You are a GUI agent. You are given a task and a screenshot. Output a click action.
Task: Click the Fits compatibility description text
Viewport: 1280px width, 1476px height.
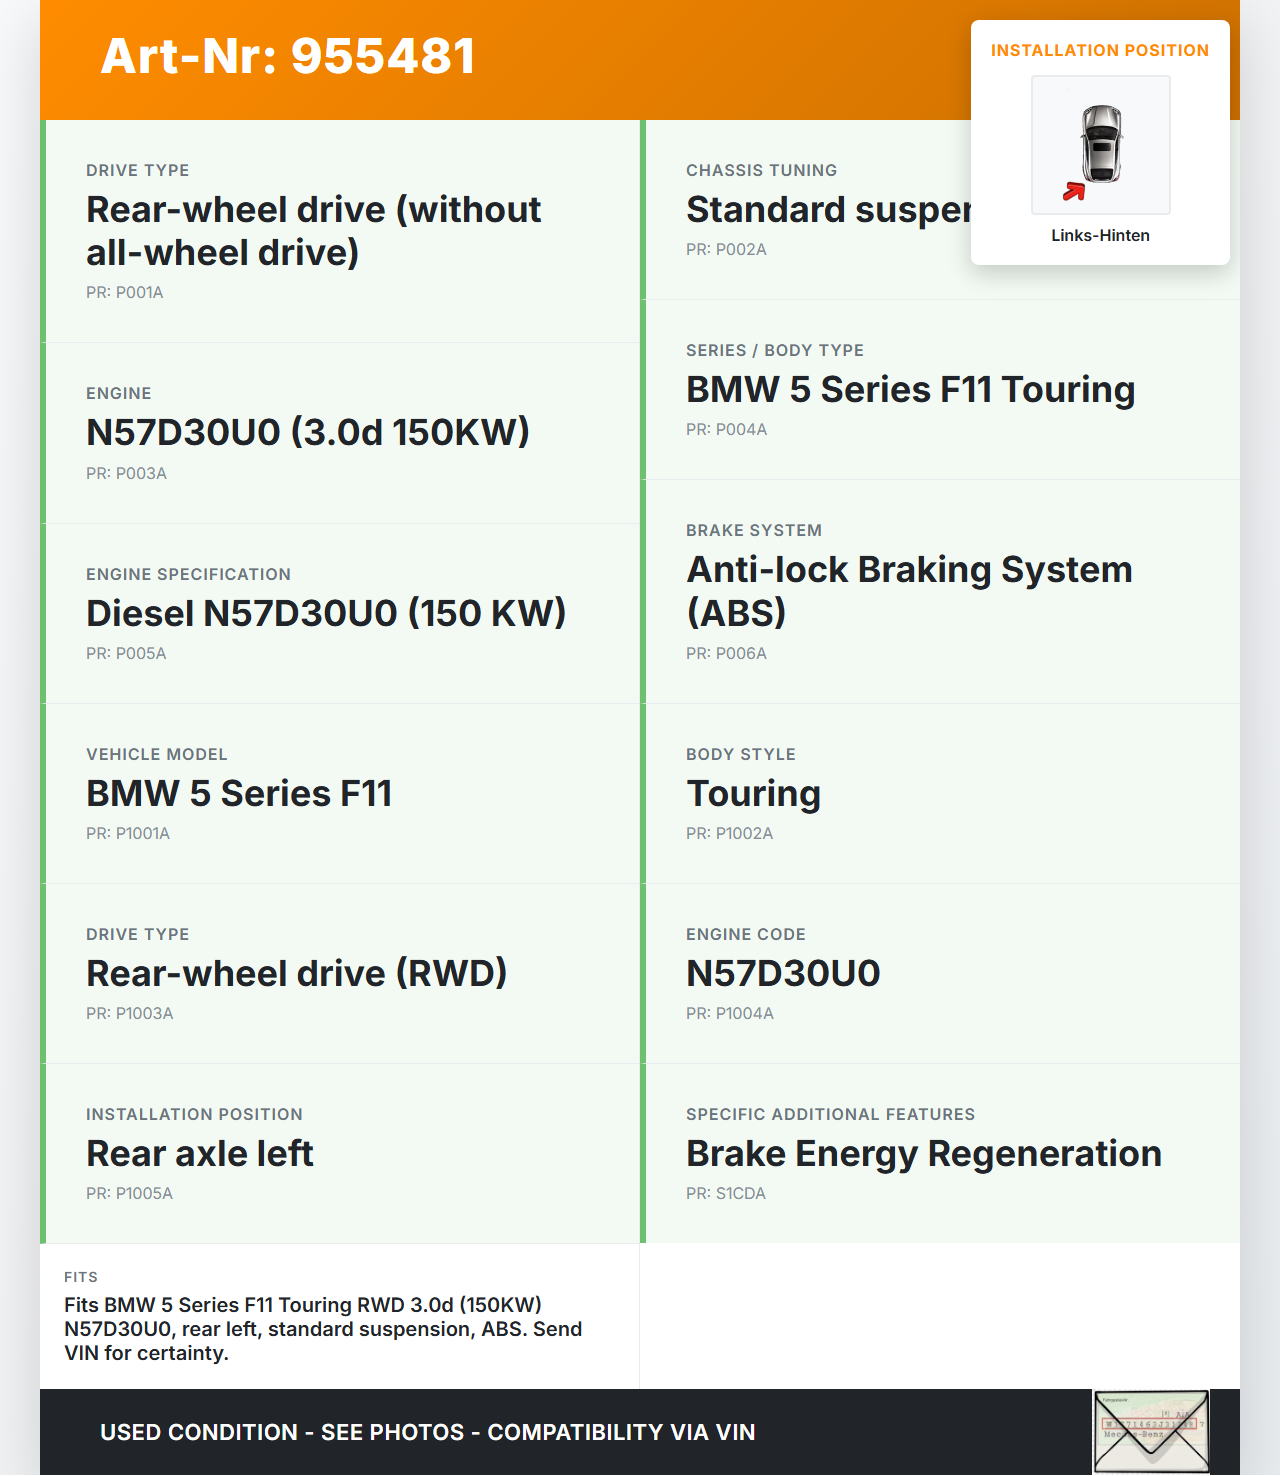[322, 1329]
